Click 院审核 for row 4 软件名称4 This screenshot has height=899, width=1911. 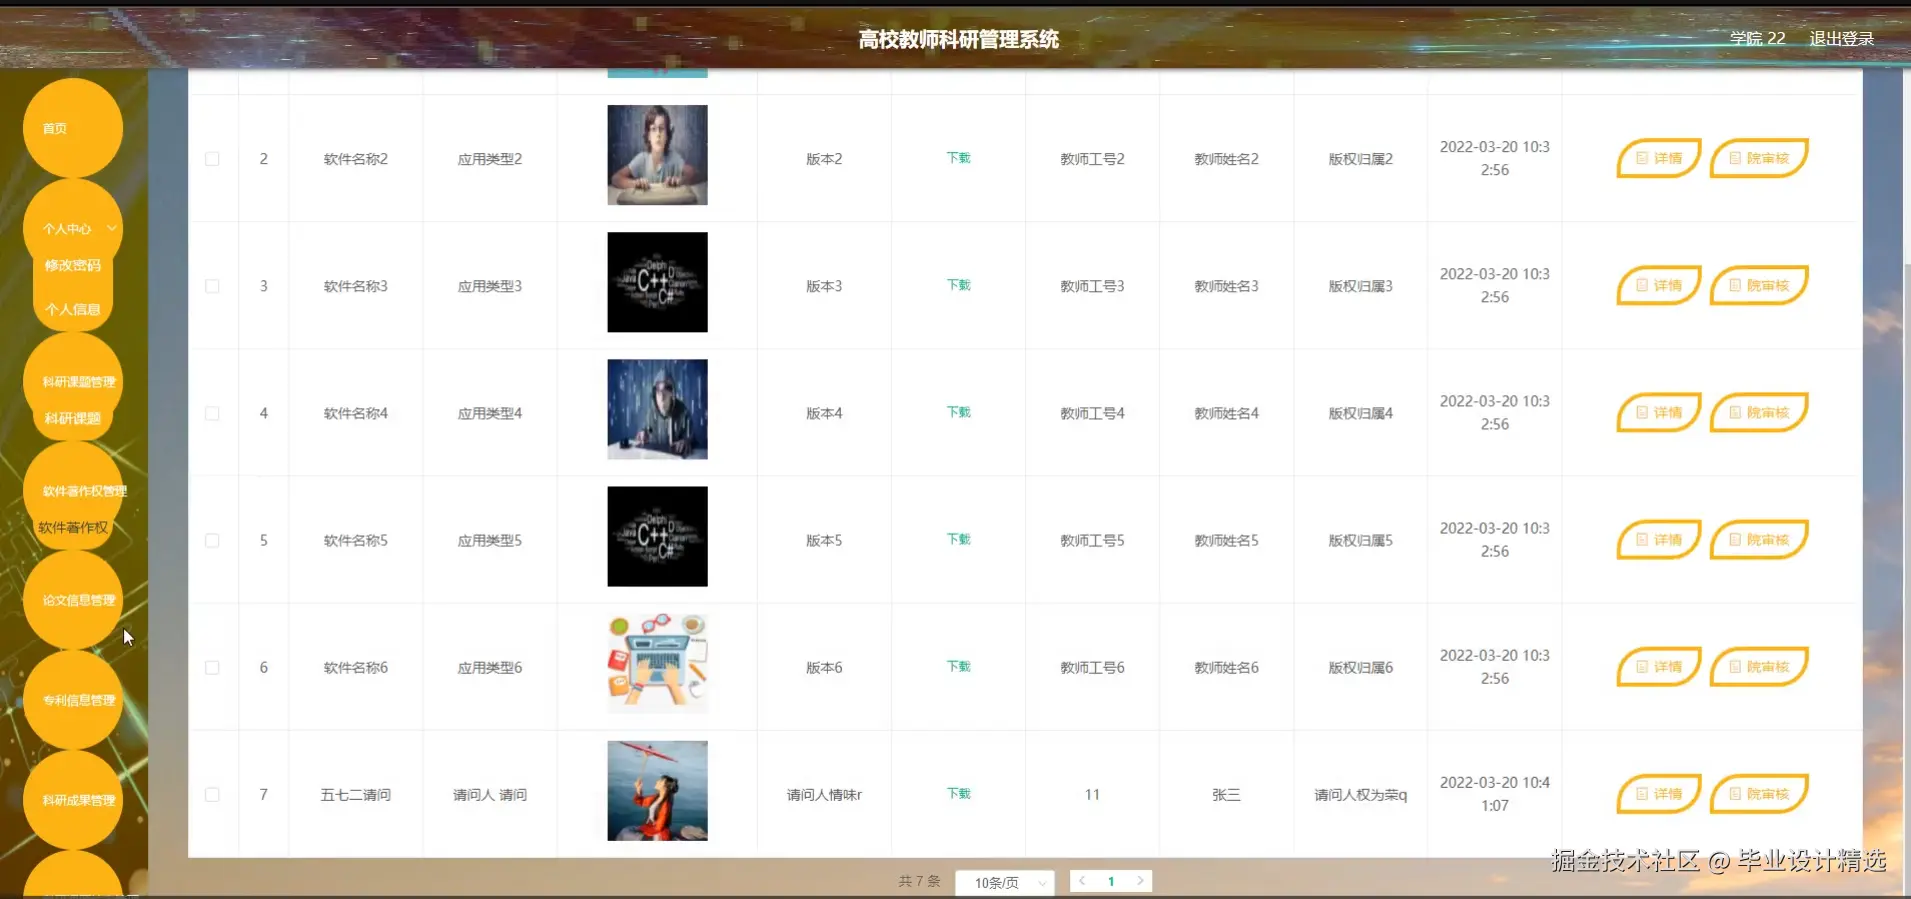(x=1759, y=412)
